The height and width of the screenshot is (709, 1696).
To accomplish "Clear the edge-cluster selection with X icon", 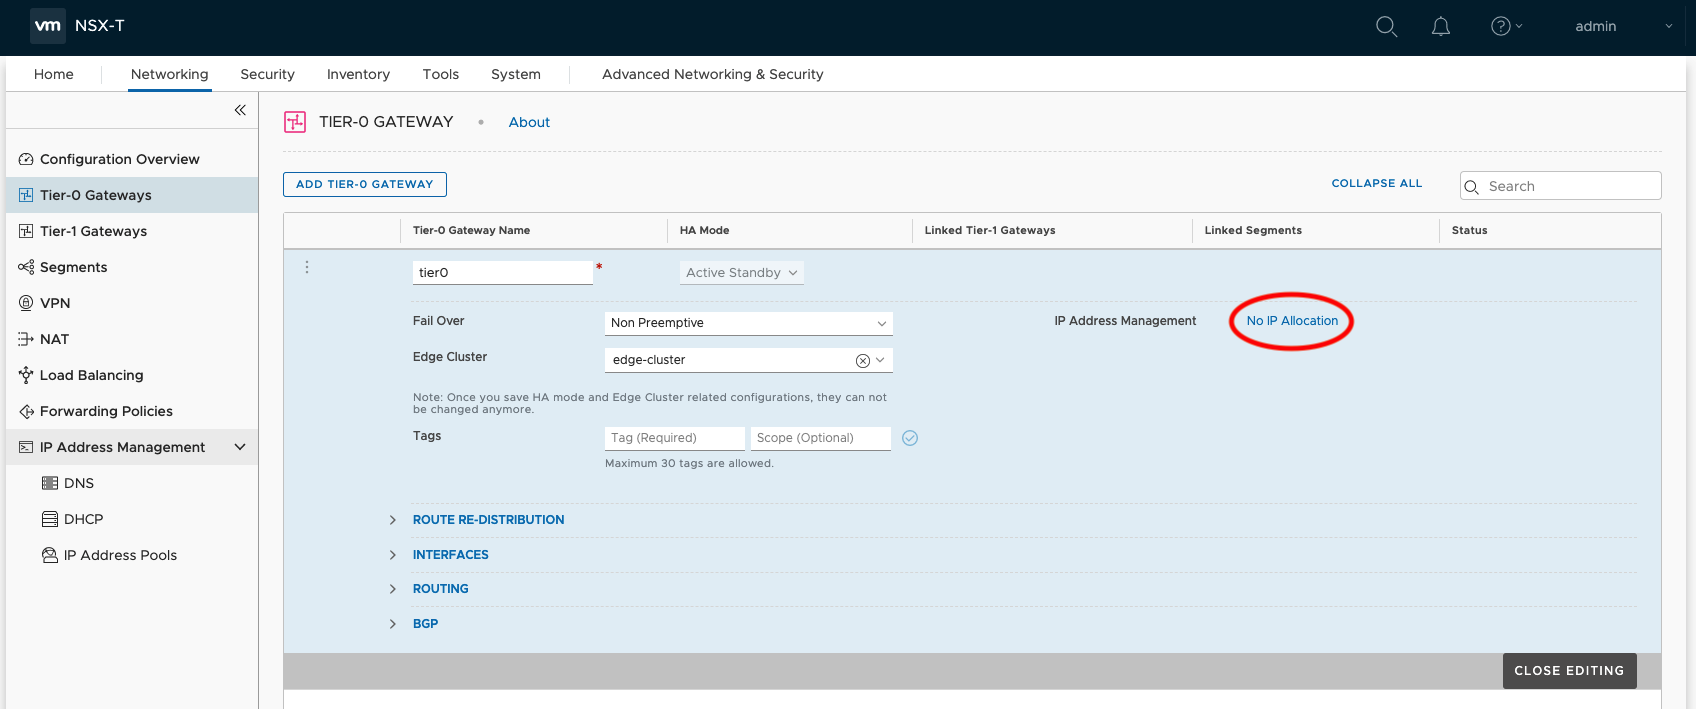I will click(x=862, y=360).
